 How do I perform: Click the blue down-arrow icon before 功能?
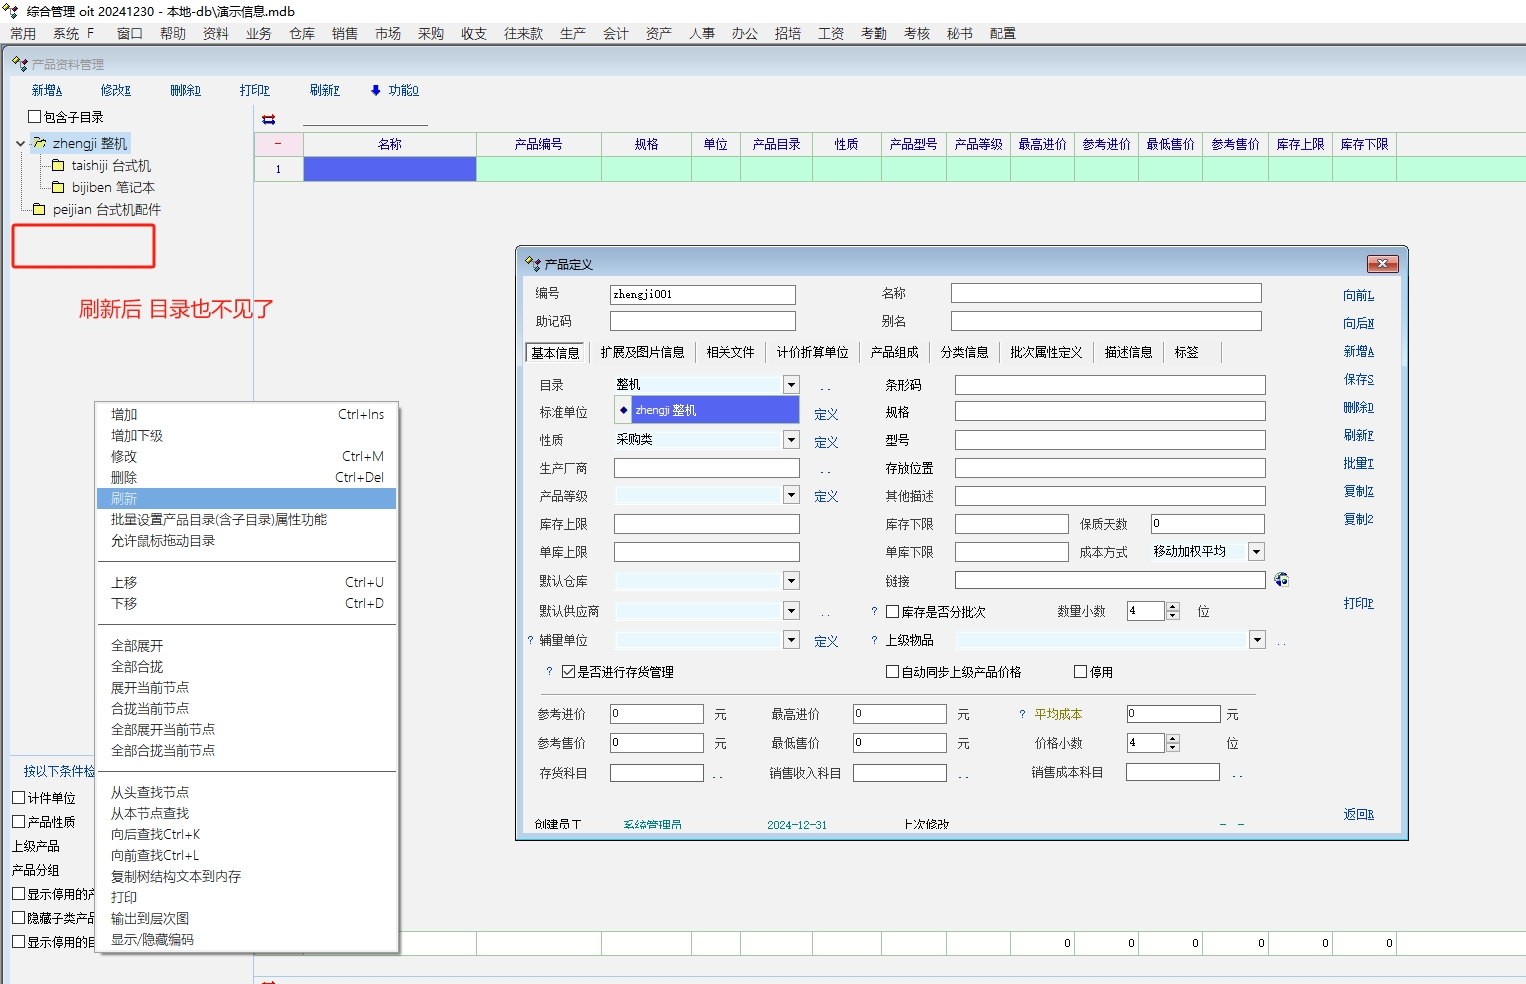coord(376,90)
